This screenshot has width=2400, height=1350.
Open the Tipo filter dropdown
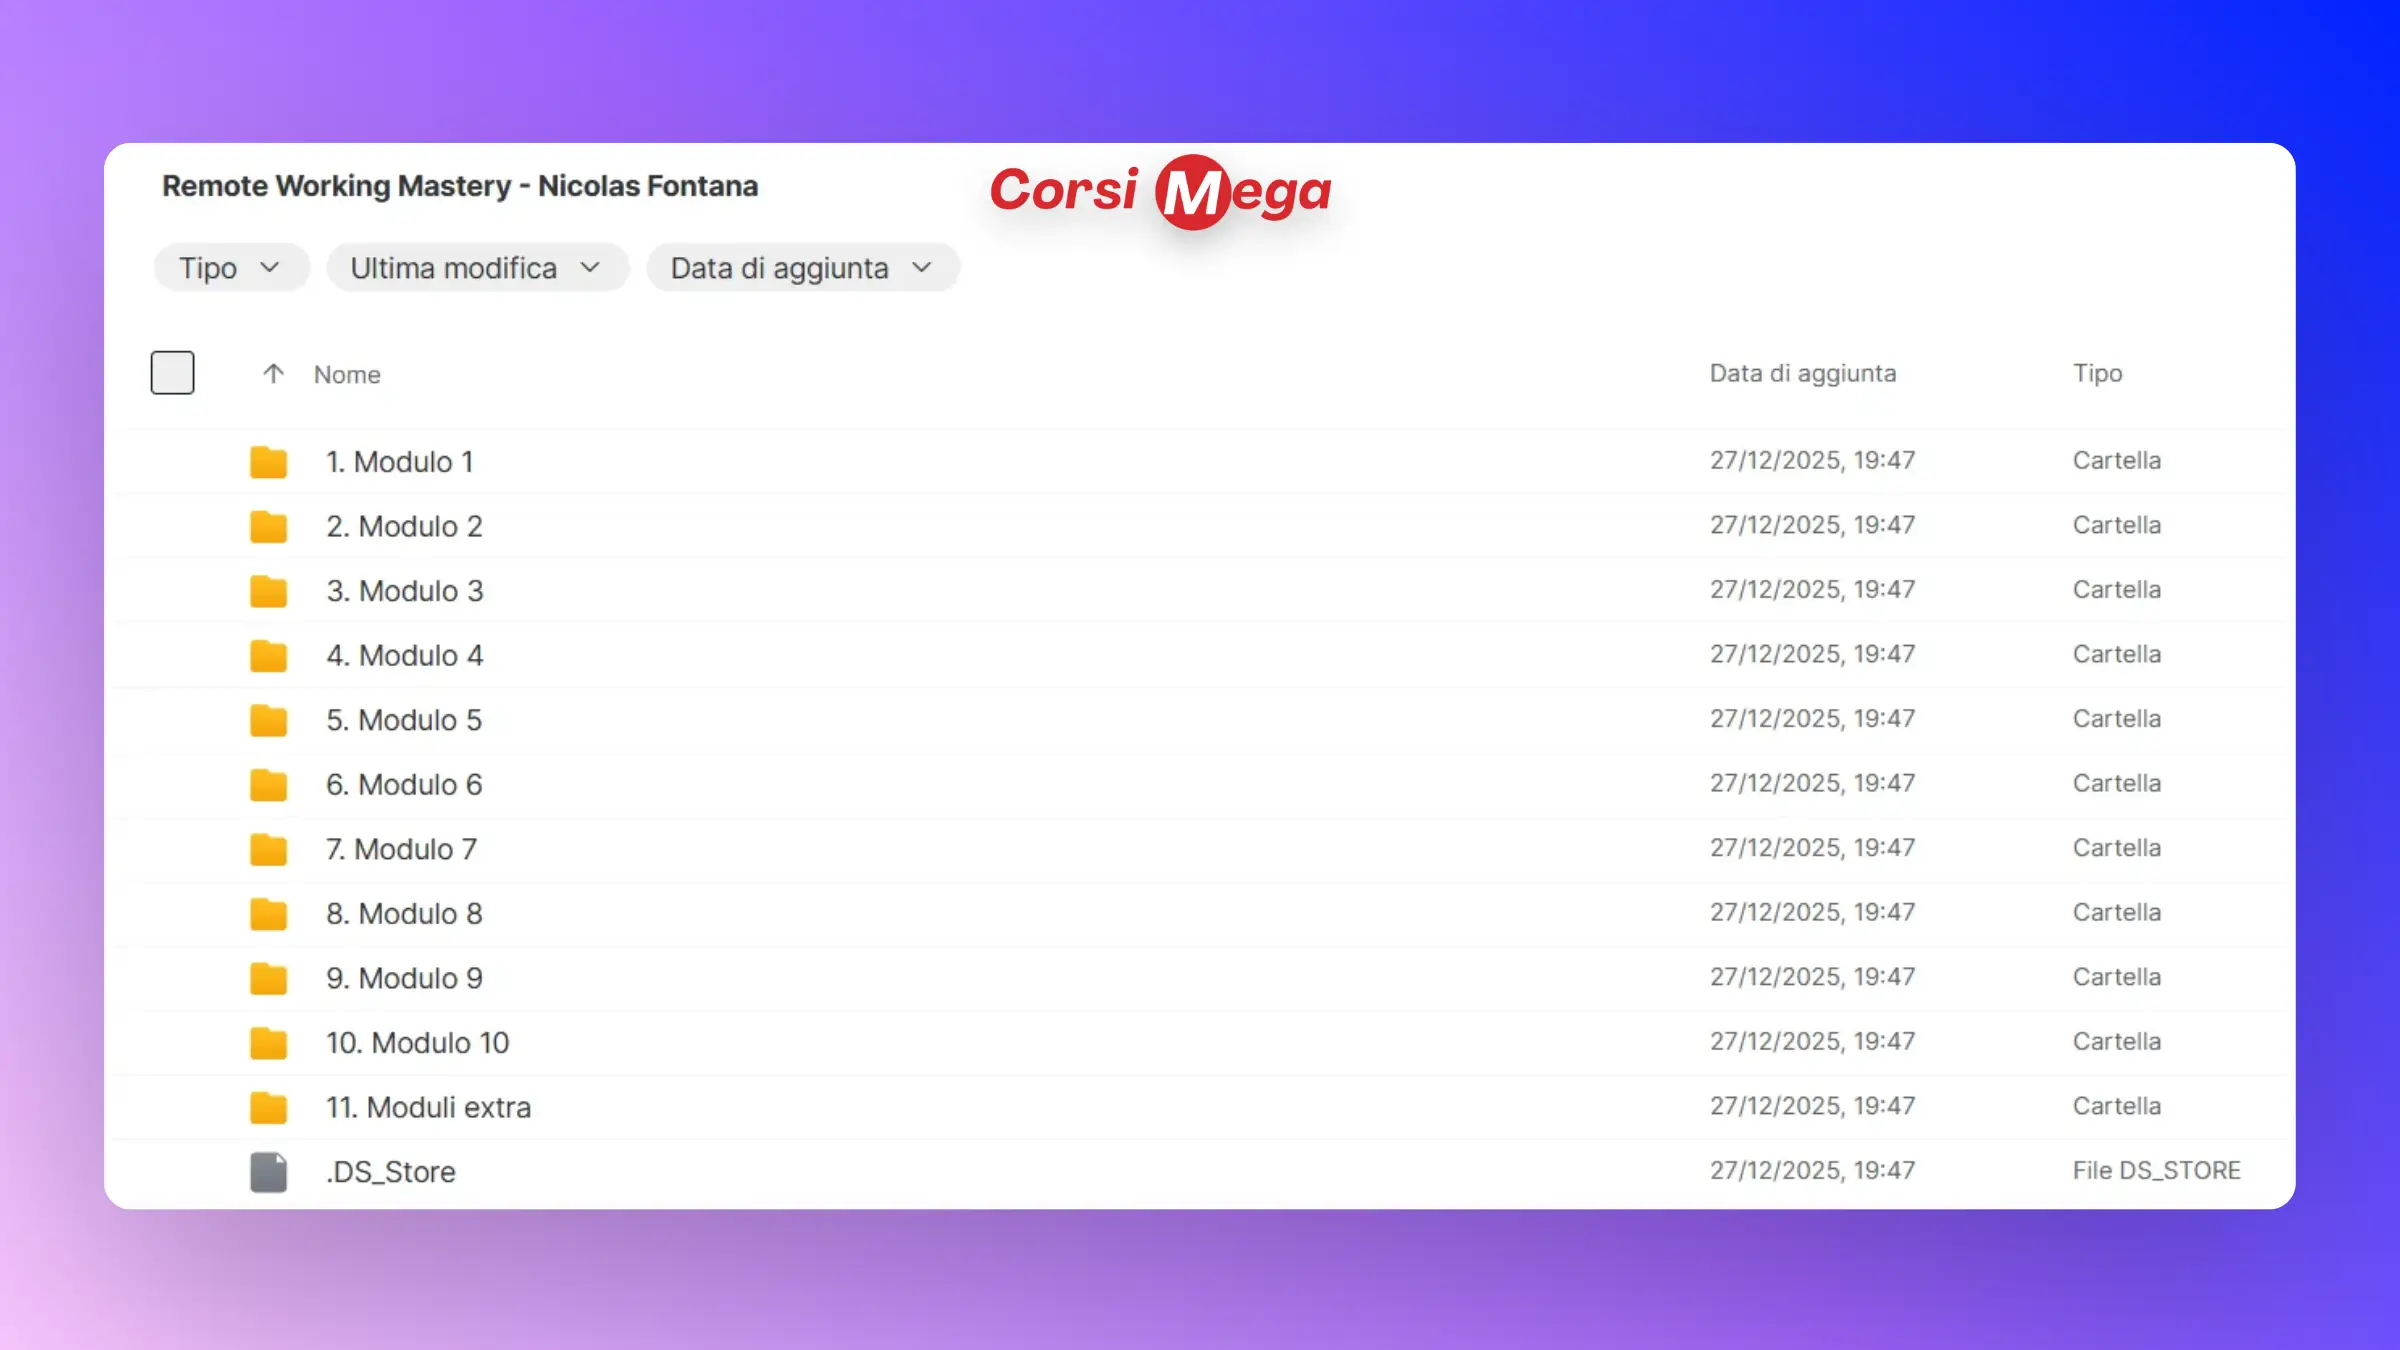coord(230,268)
